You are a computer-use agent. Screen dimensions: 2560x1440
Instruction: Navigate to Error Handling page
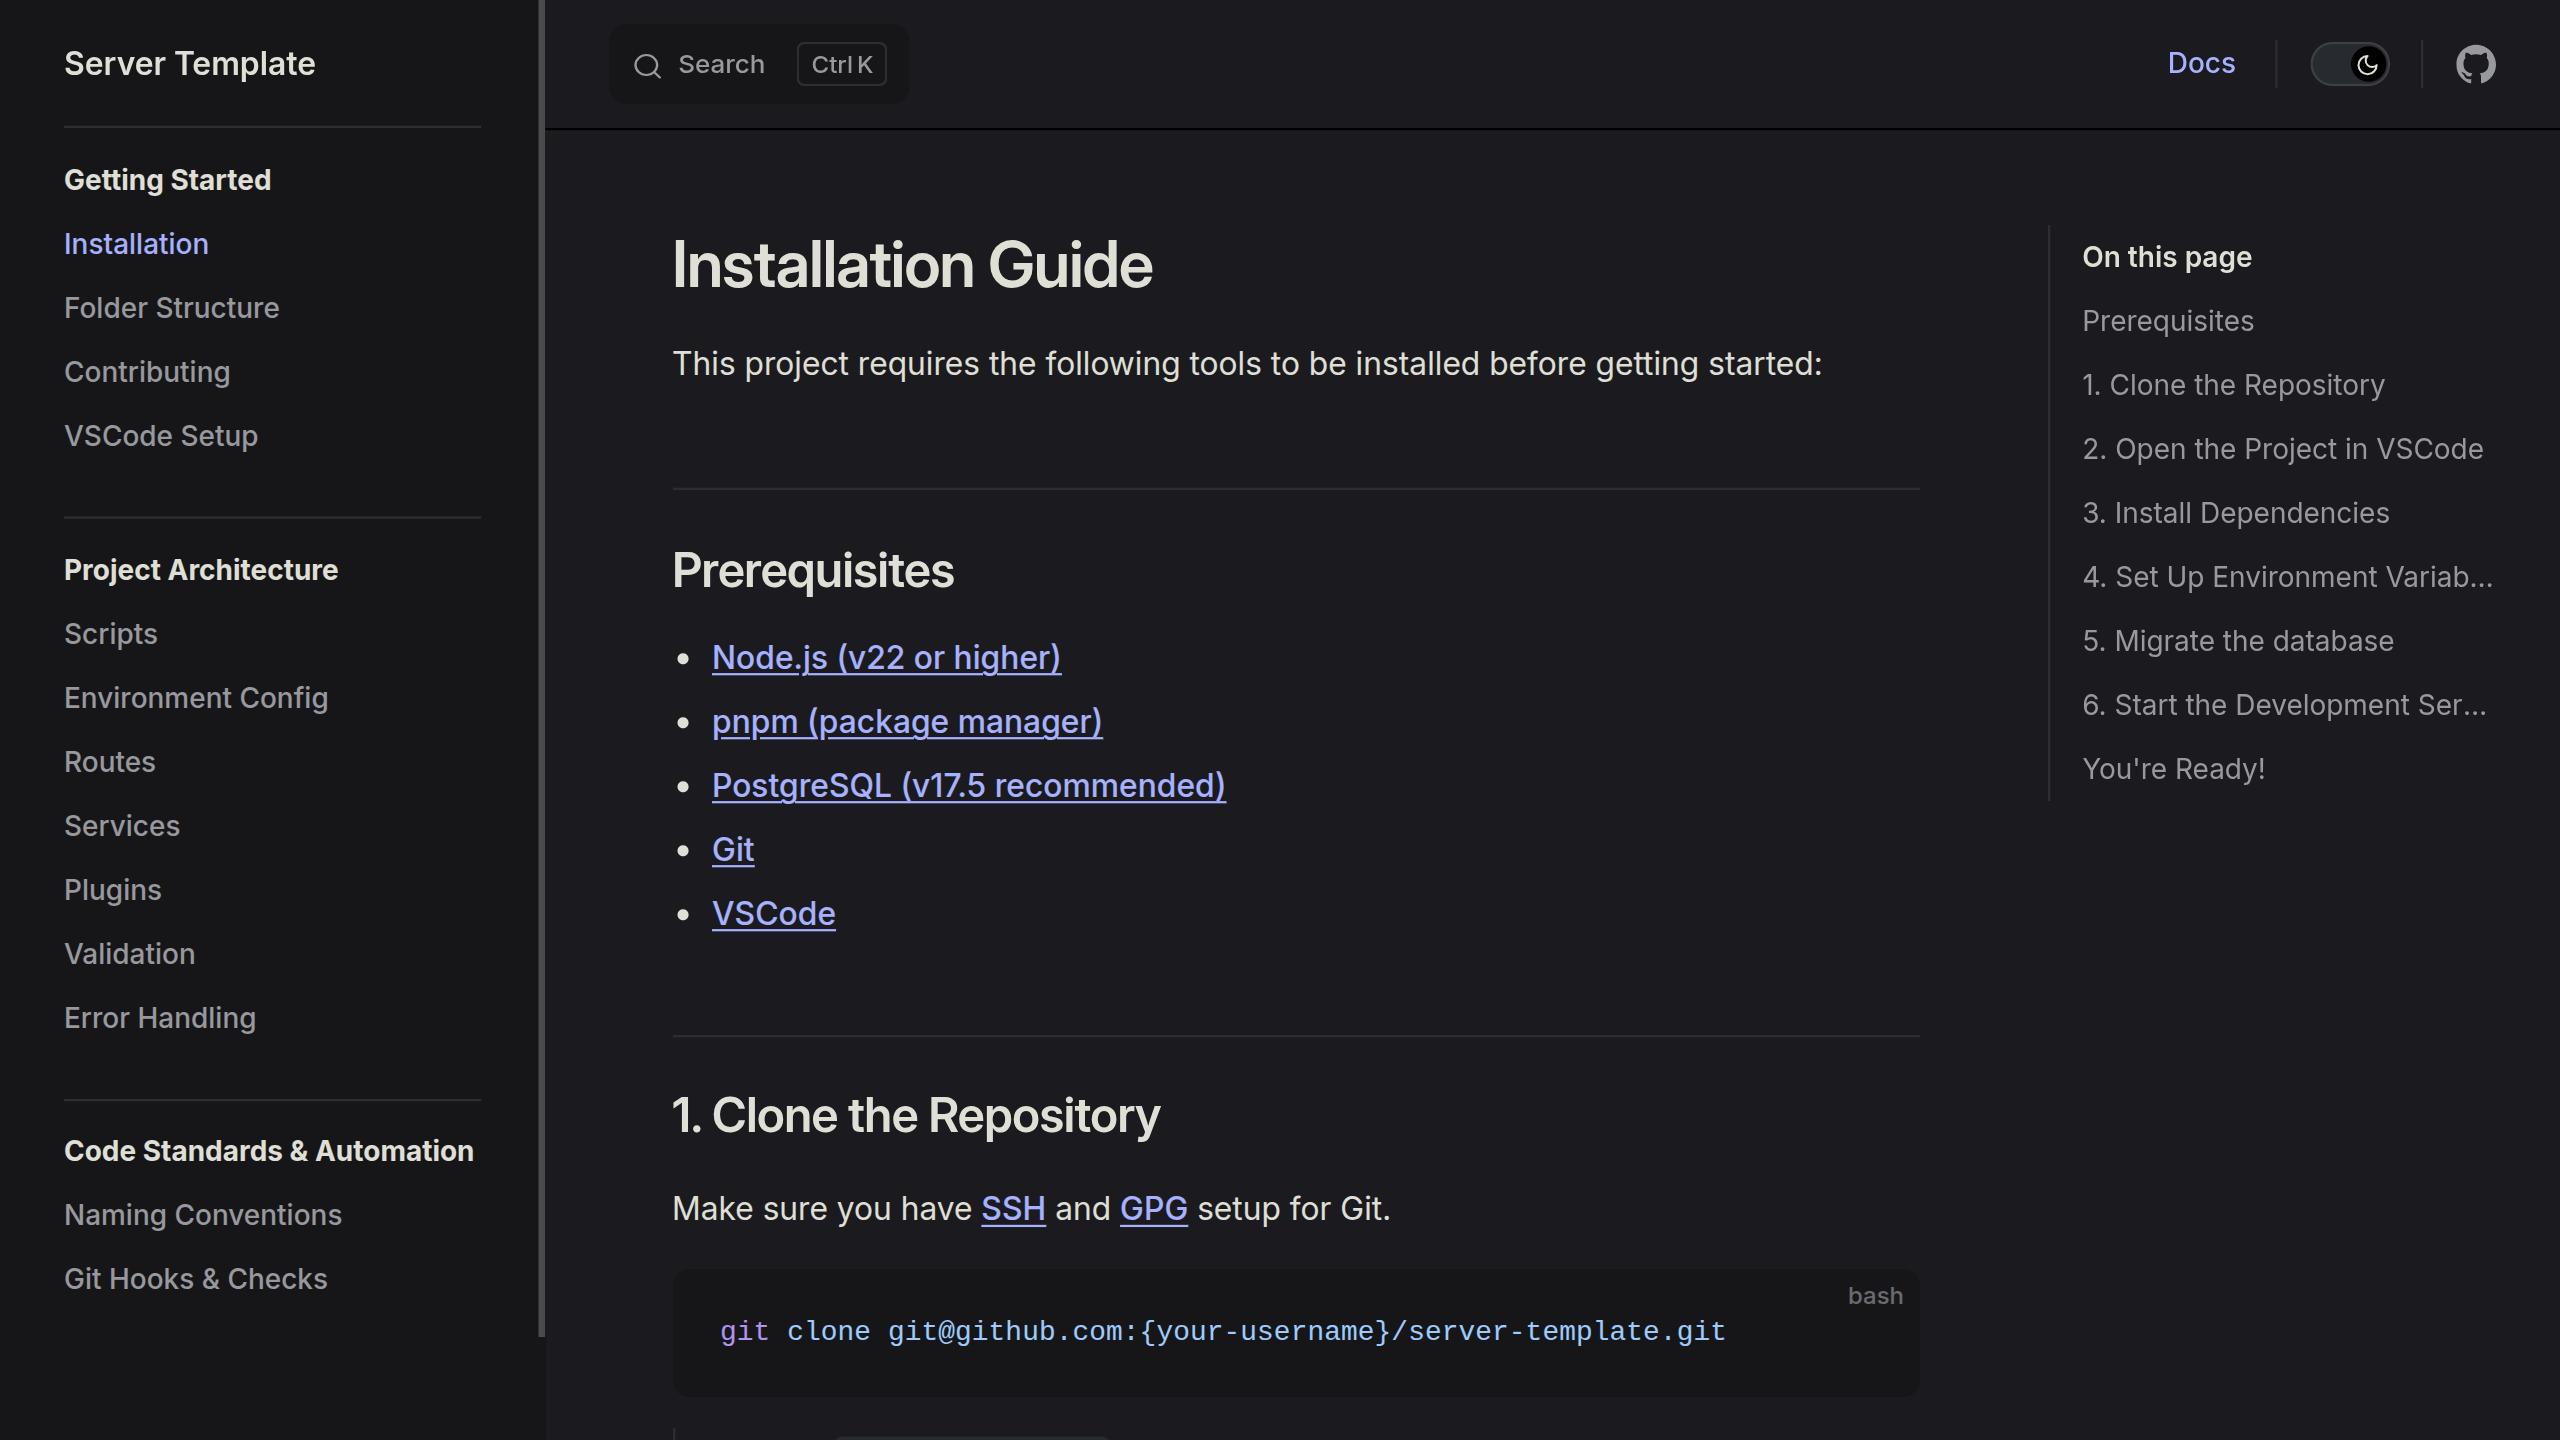(x=160, y=1018)
